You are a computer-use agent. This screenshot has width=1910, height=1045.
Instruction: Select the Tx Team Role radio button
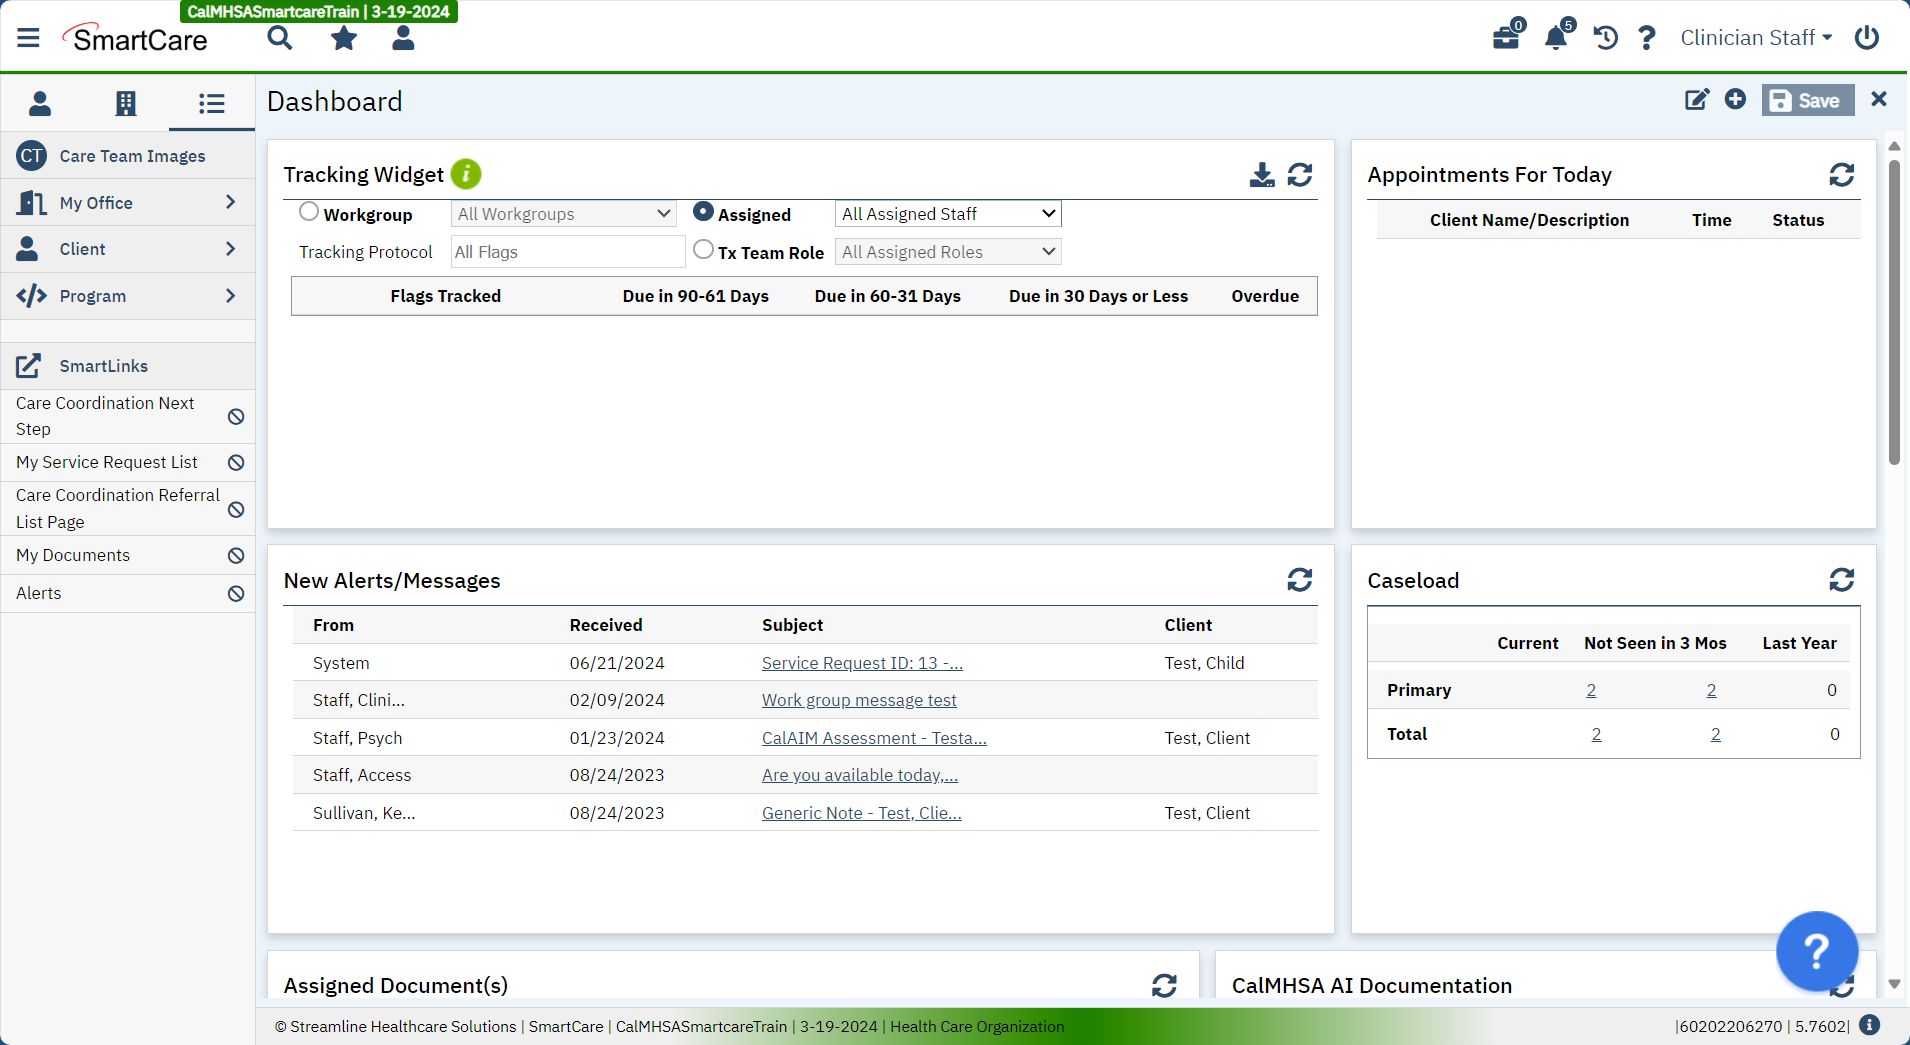[x=703, y=250]
